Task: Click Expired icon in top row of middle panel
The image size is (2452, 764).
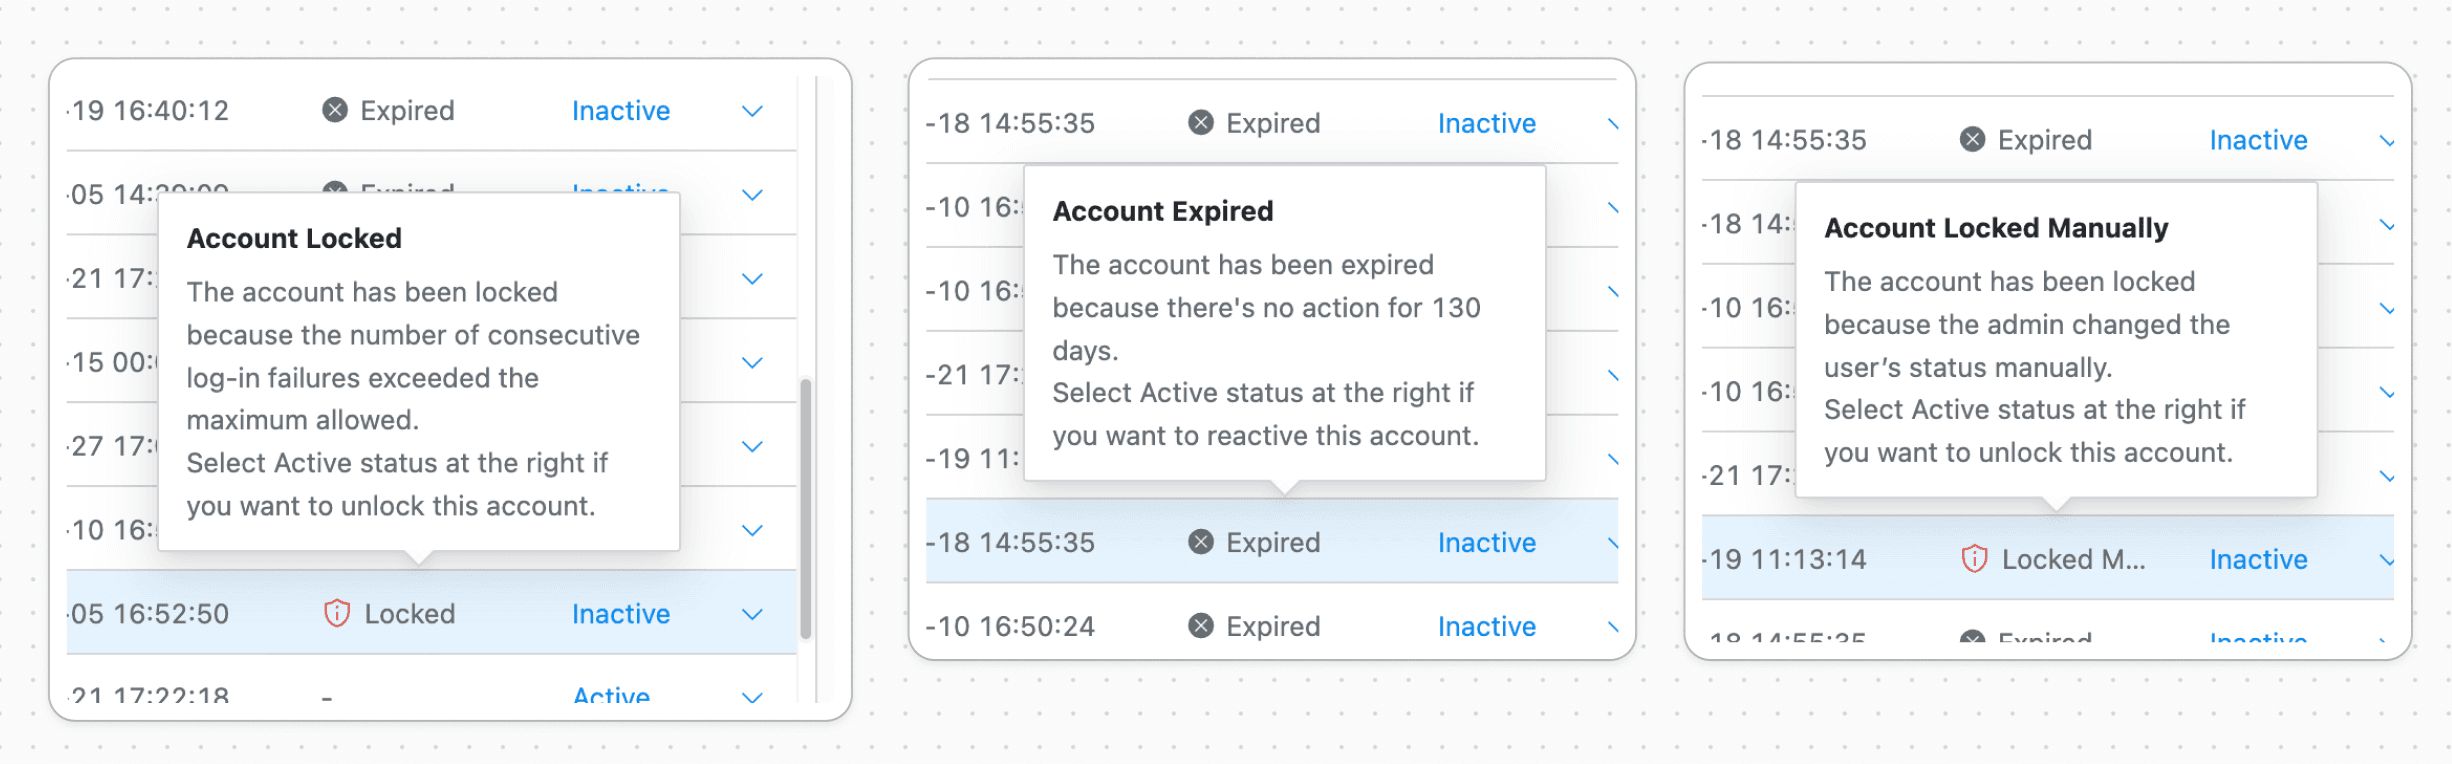Action: [1201, 123]
